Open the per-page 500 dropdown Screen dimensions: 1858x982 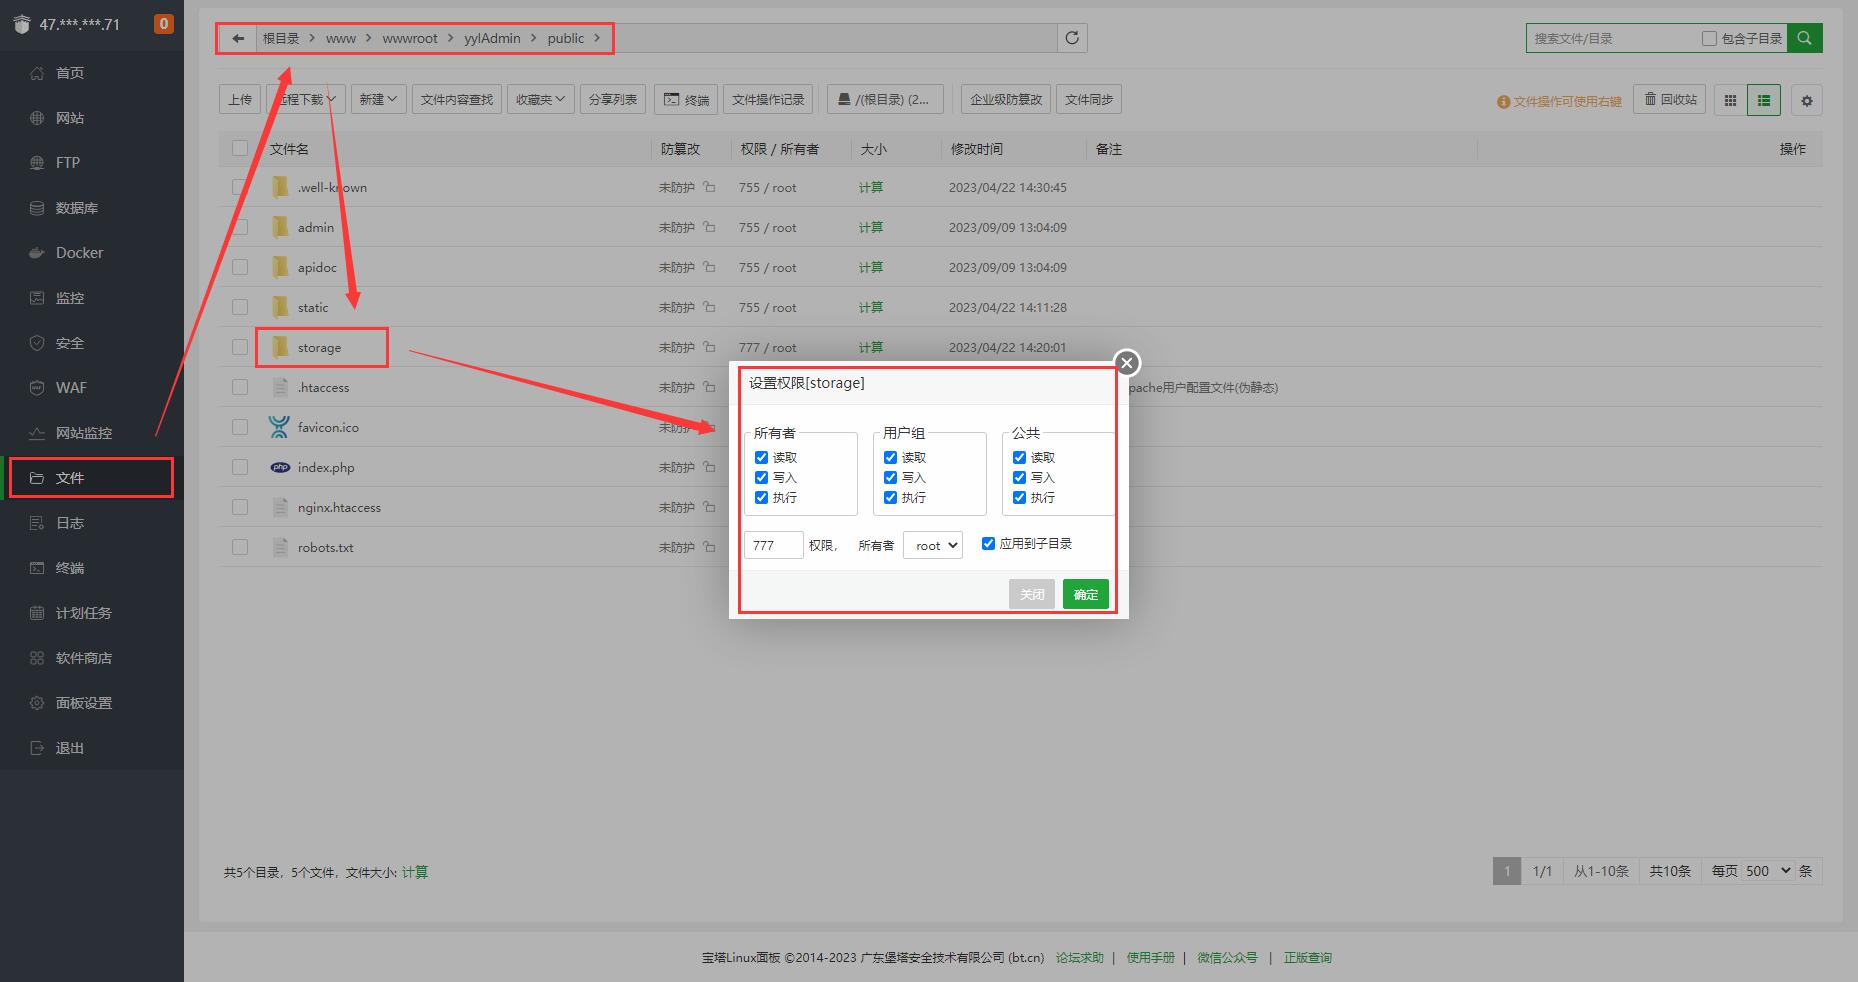[x=1767, y=871]
